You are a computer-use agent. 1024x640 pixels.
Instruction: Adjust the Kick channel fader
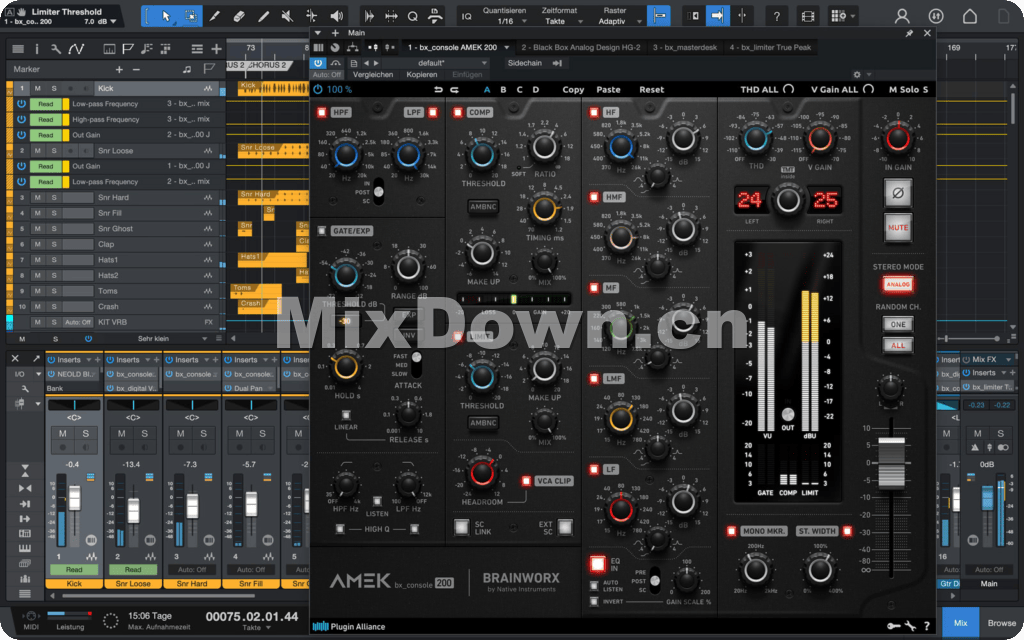74,498
